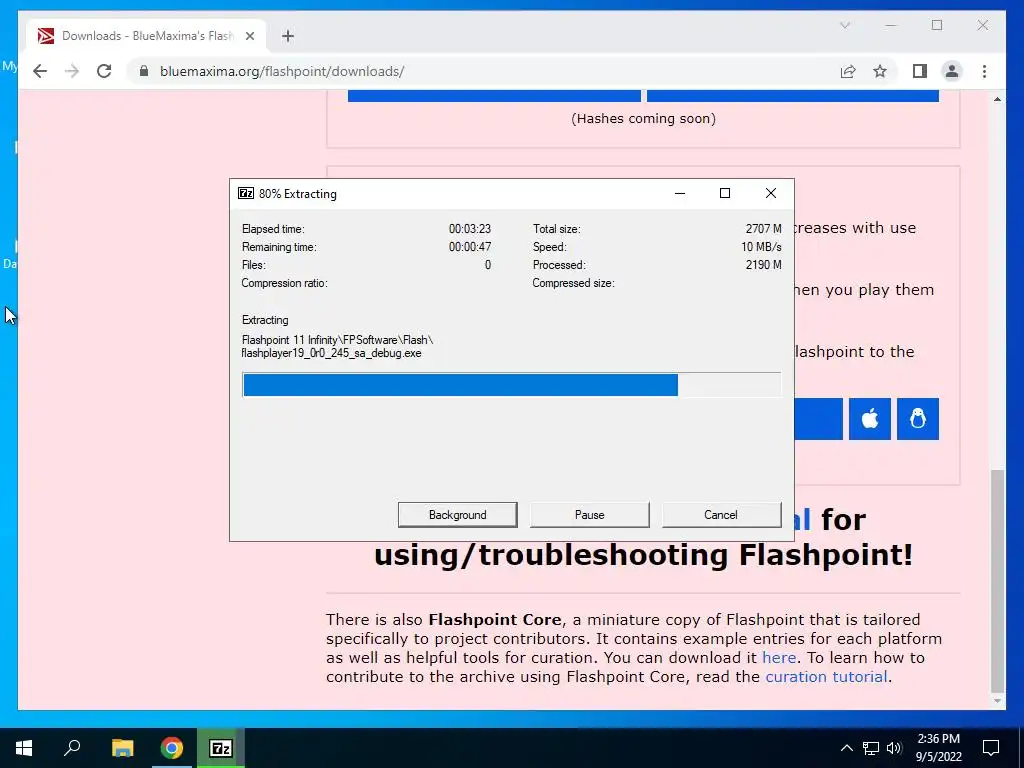Open Chrome side panel
Screen dimensions: 1024x768
tap(920, 71)
